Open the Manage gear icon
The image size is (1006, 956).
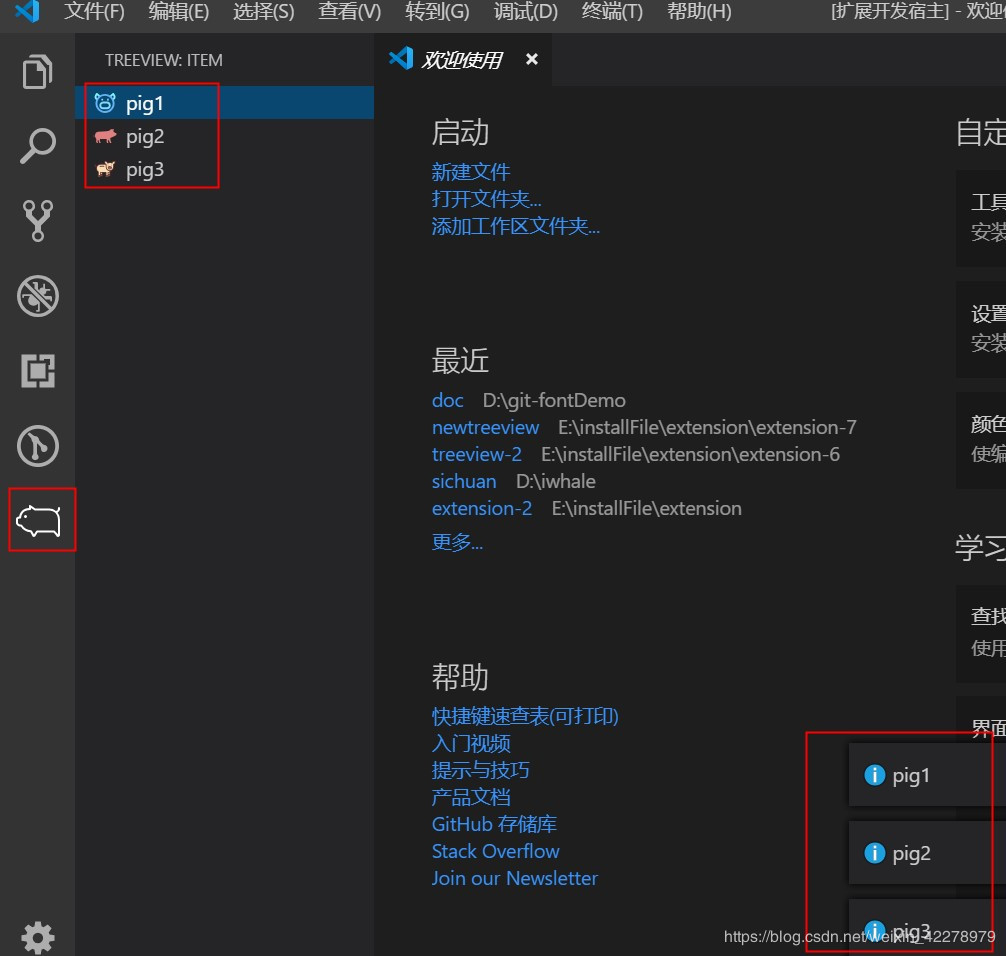37,937
